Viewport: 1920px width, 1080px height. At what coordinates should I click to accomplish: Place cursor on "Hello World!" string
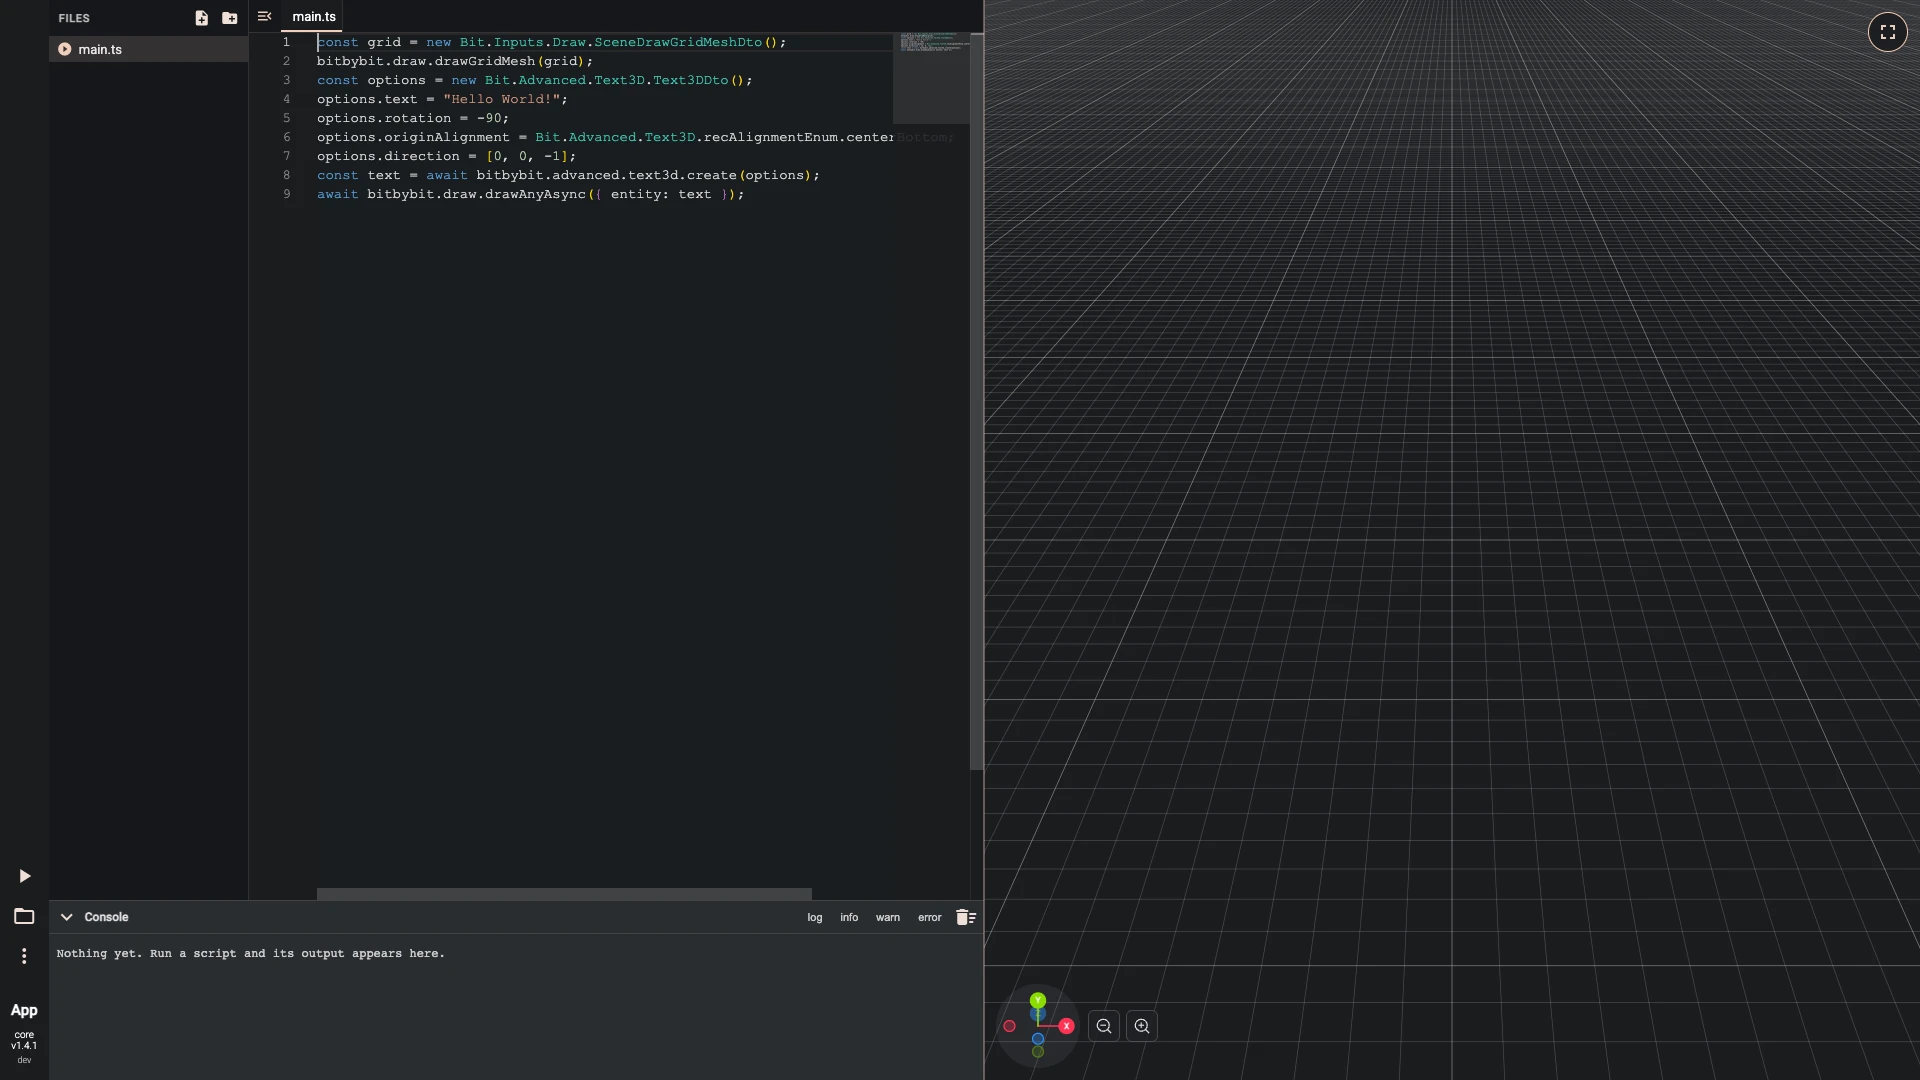click(x=501, y=99)
